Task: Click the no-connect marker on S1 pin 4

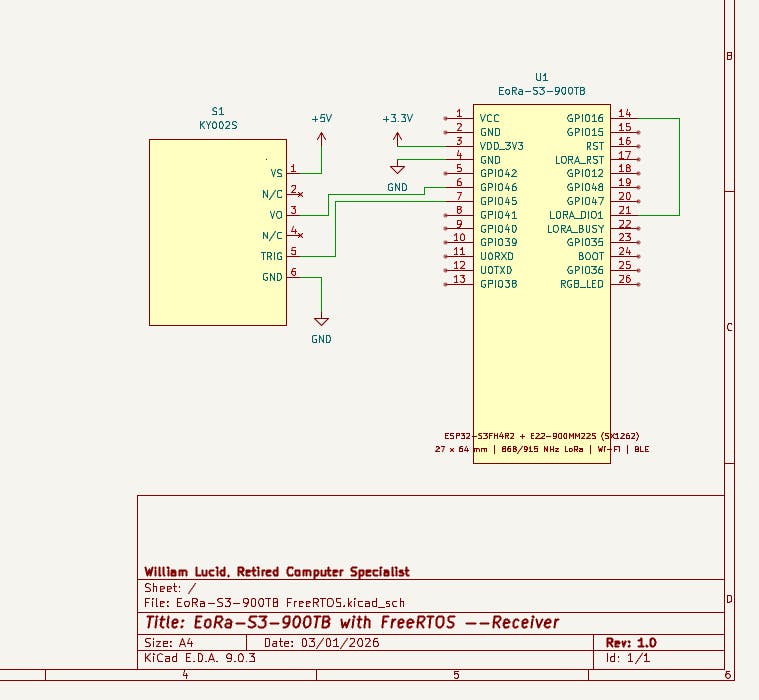Action: point(301,236)
